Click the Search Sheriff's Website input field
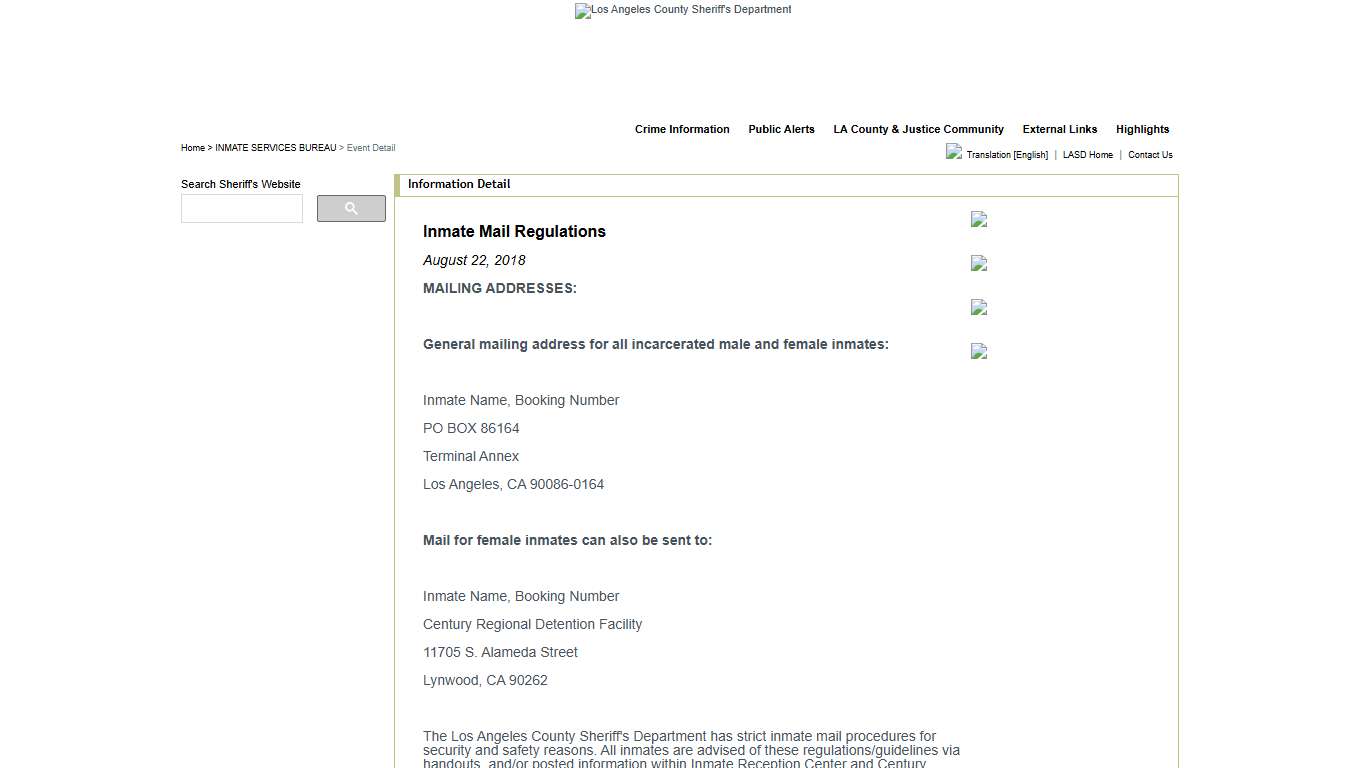This screenshot has width=1366, height=768. [241, 208]
